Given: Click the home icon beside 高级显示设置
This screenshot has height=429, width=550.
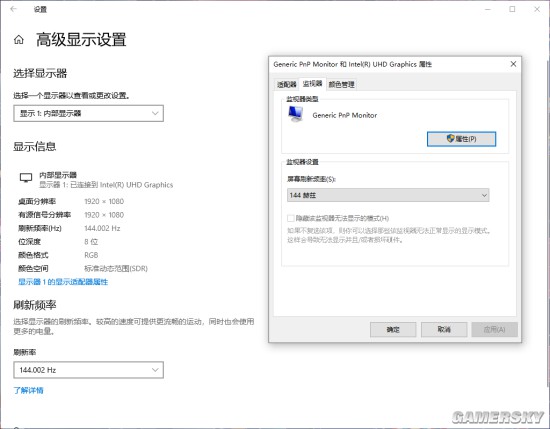Looking at the screenshot, I should [x=19, y=40].
